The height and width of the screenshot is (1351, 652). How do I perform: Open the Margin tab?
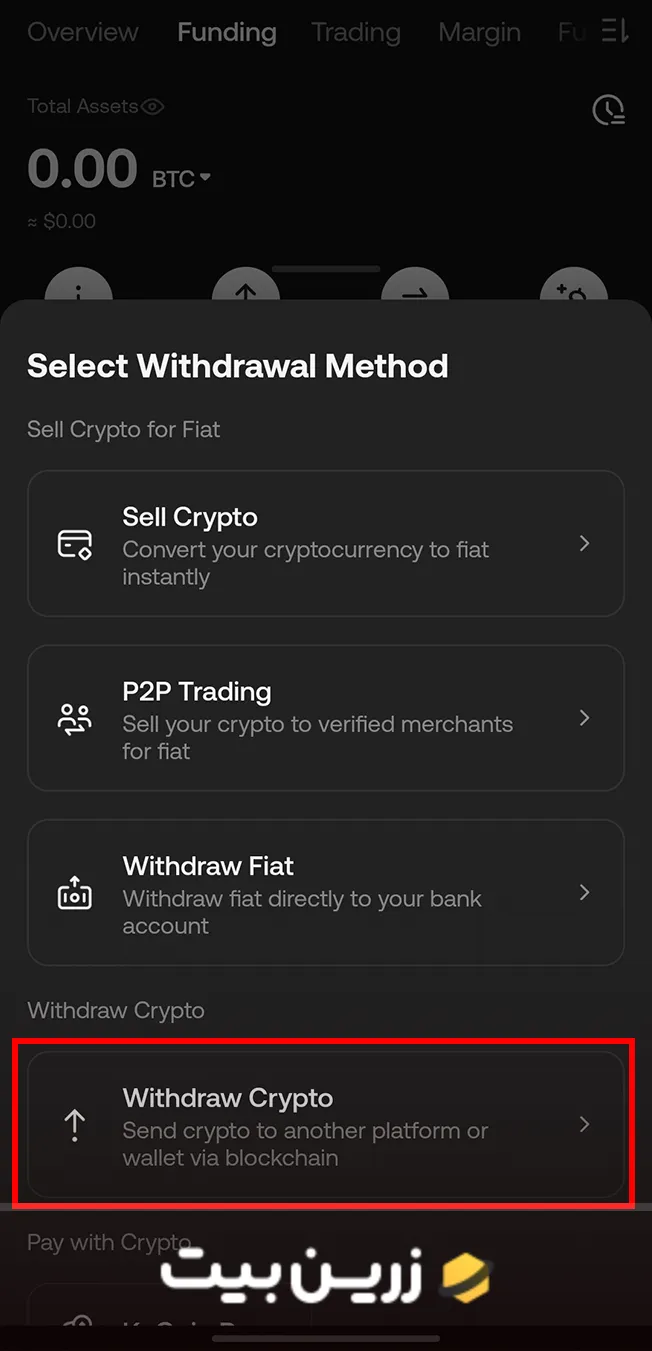click(x=479, y=31)
